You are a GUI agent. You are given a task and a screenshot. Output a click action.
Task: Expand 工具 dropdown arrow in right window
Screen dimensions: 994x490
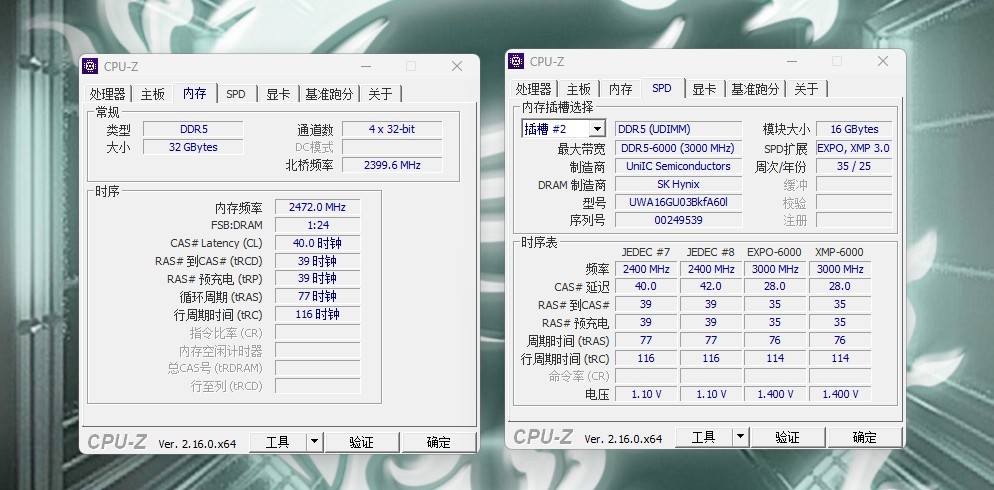tap(740, 437)
